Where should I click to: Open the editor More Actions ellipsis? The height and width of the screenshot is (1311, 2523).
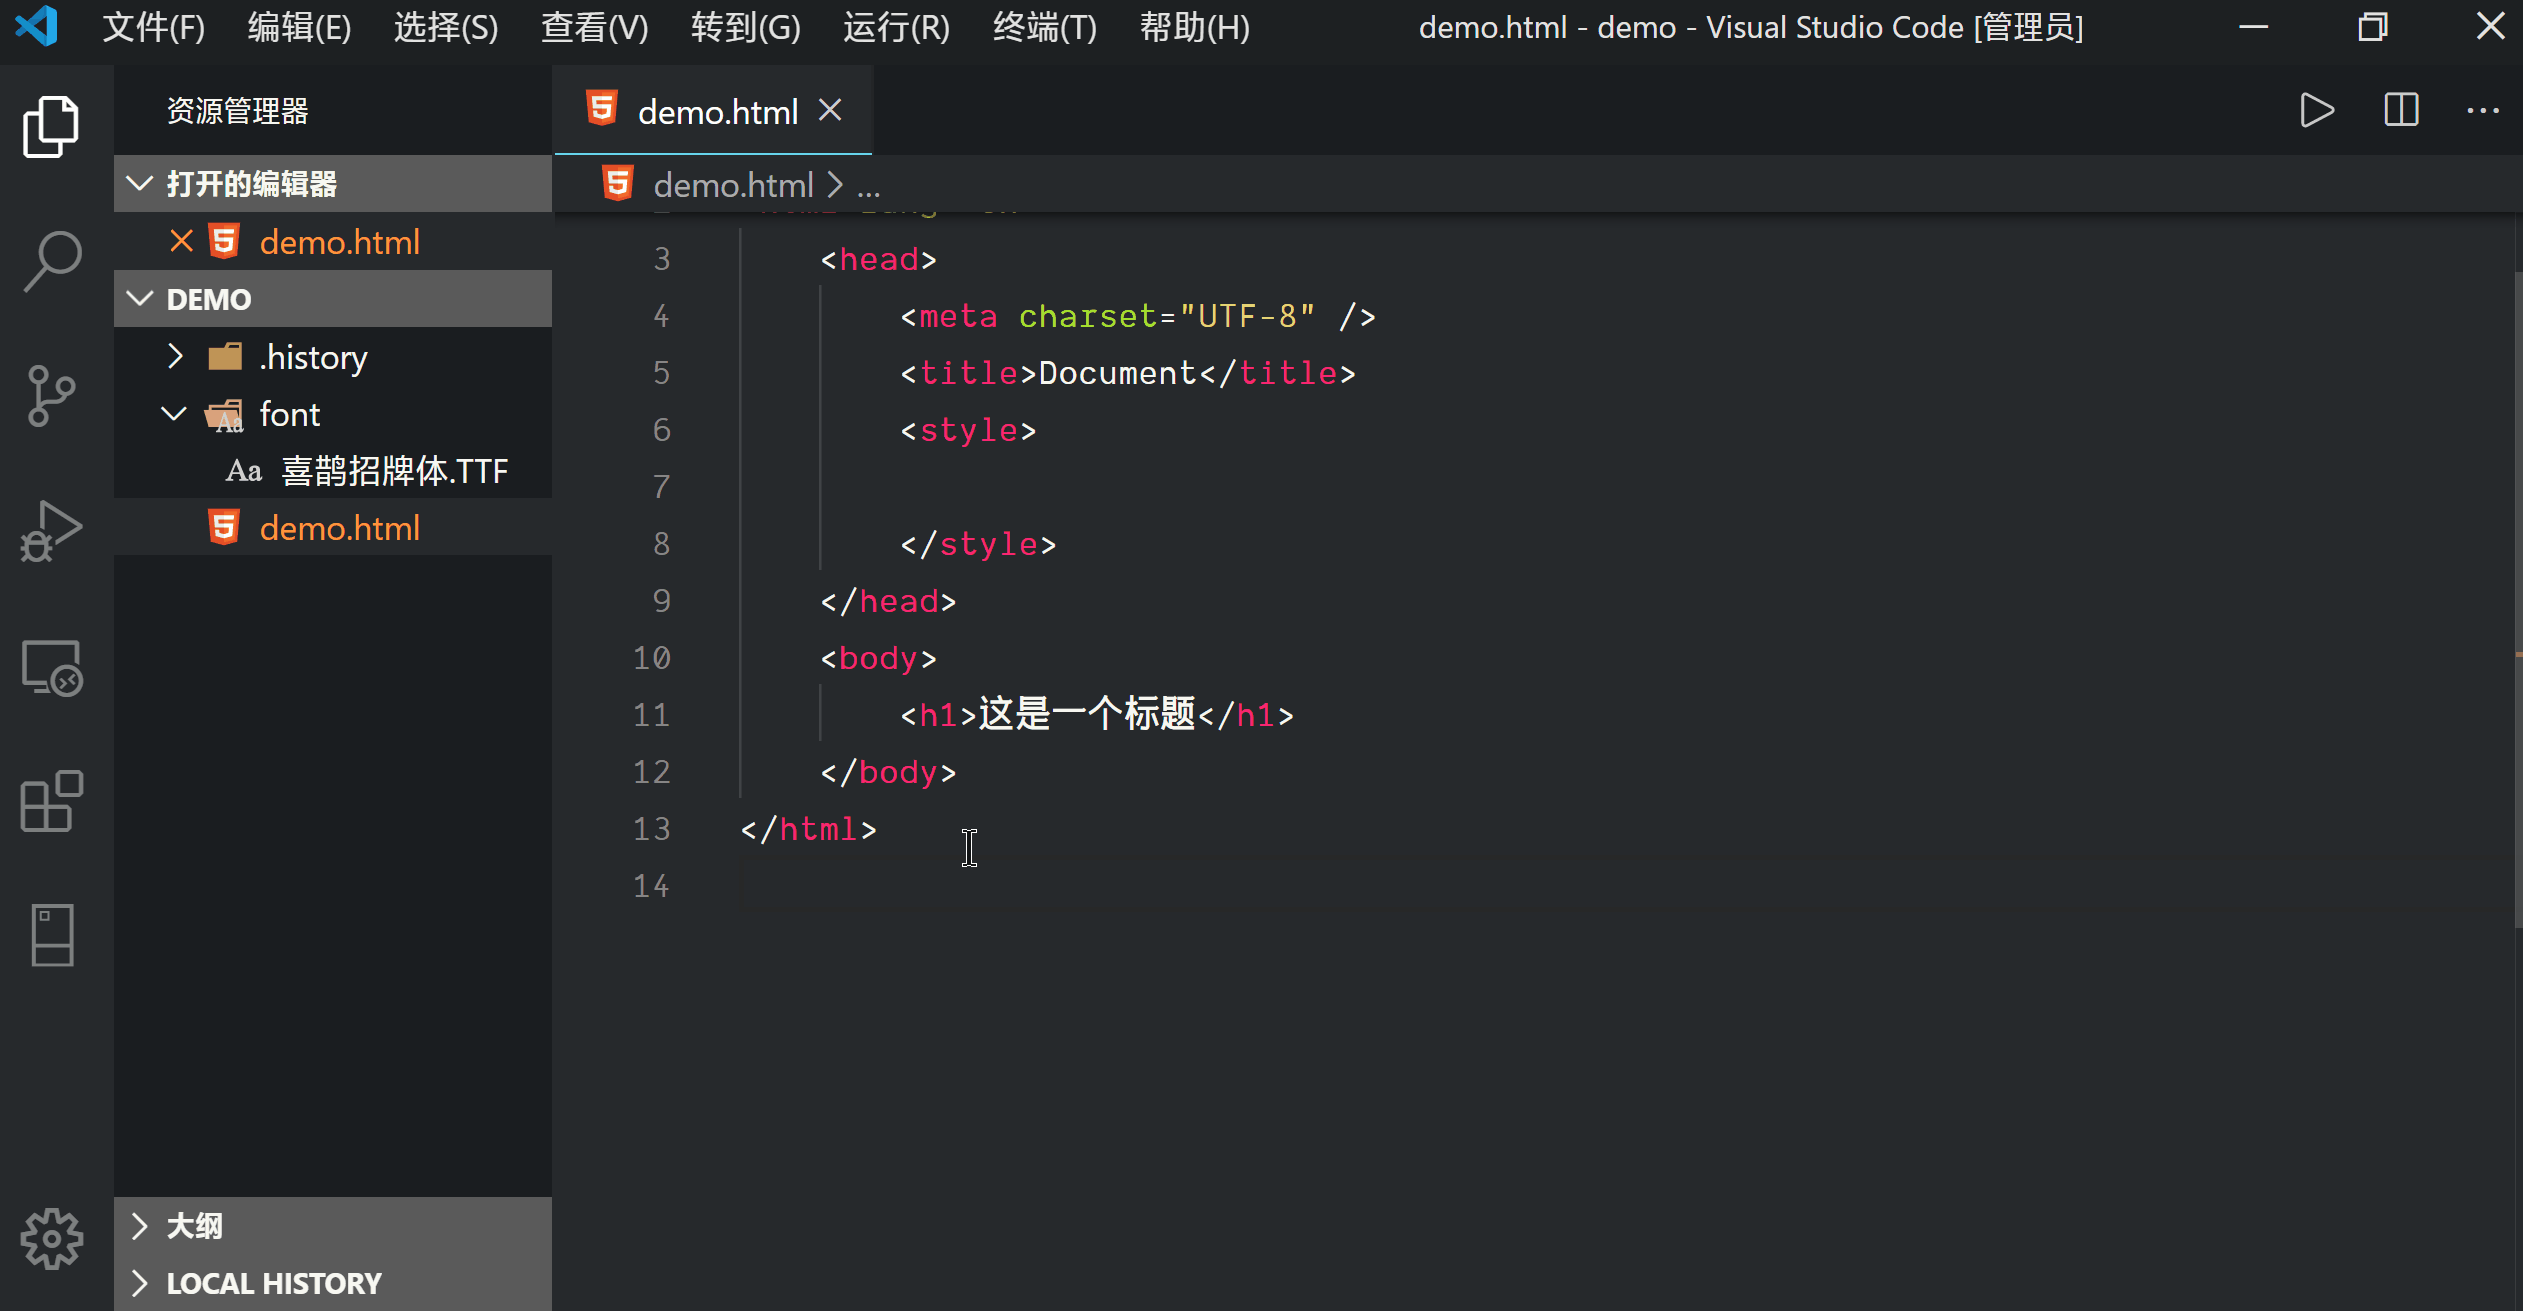click(x=2482, y=110)
